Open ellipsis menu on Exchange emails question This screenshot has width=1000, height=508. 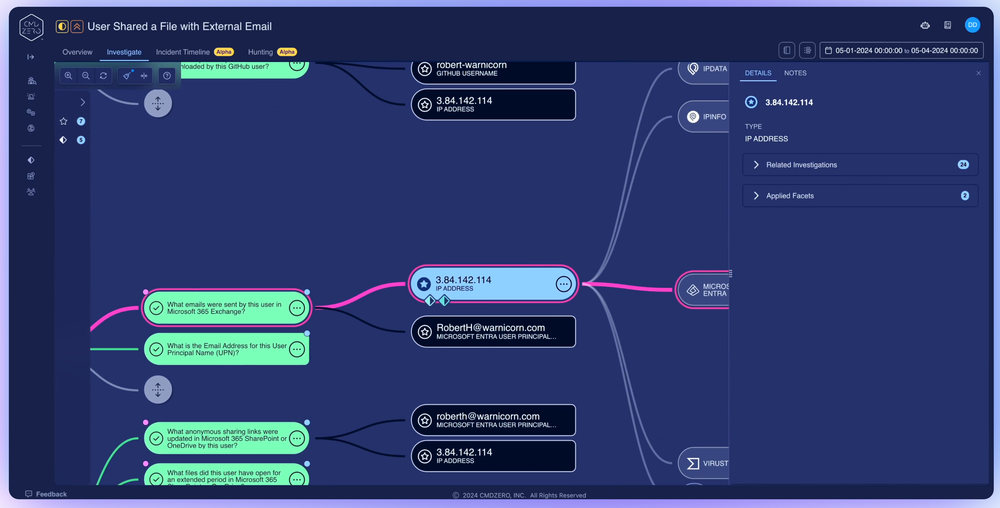(x=297, y=308)
